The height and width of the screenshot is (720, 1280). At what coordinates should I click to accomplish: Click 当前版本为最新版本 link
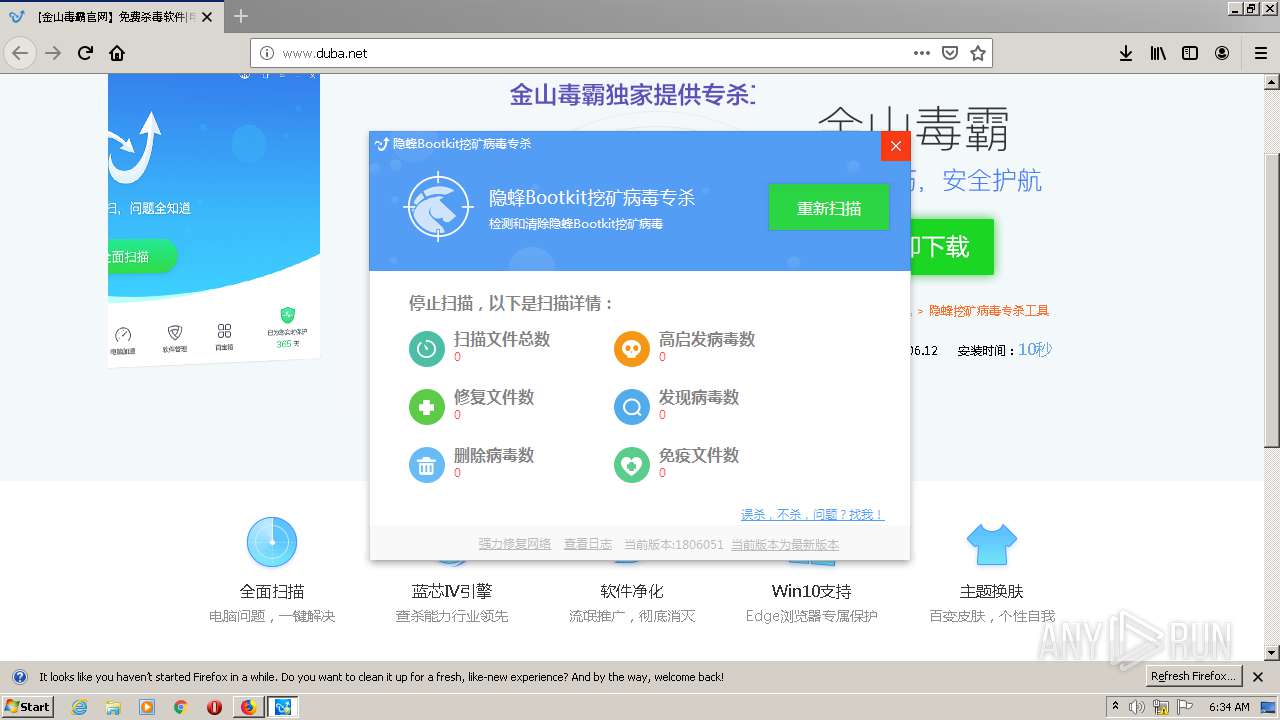(x=785, y=544)
